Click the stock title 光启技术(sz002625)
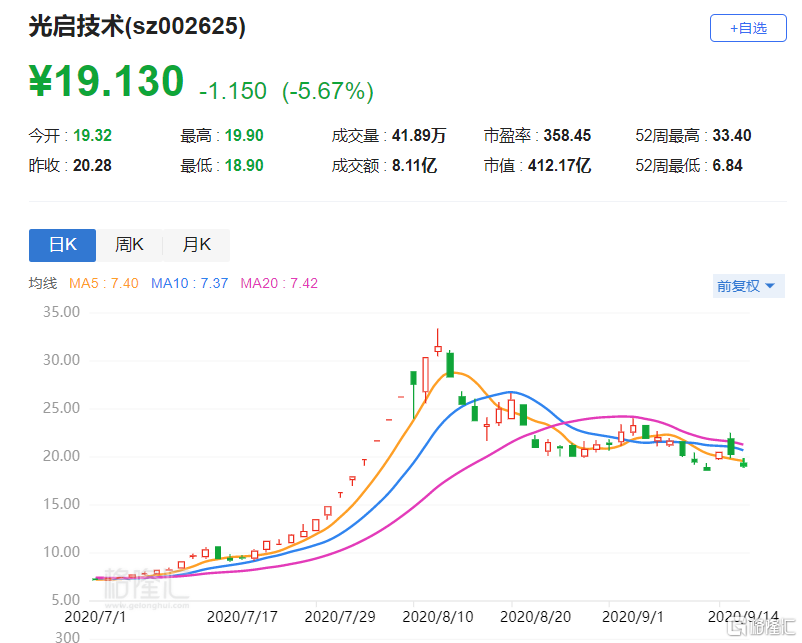This screenshot has height=643, width=802. tap(137, 26)
